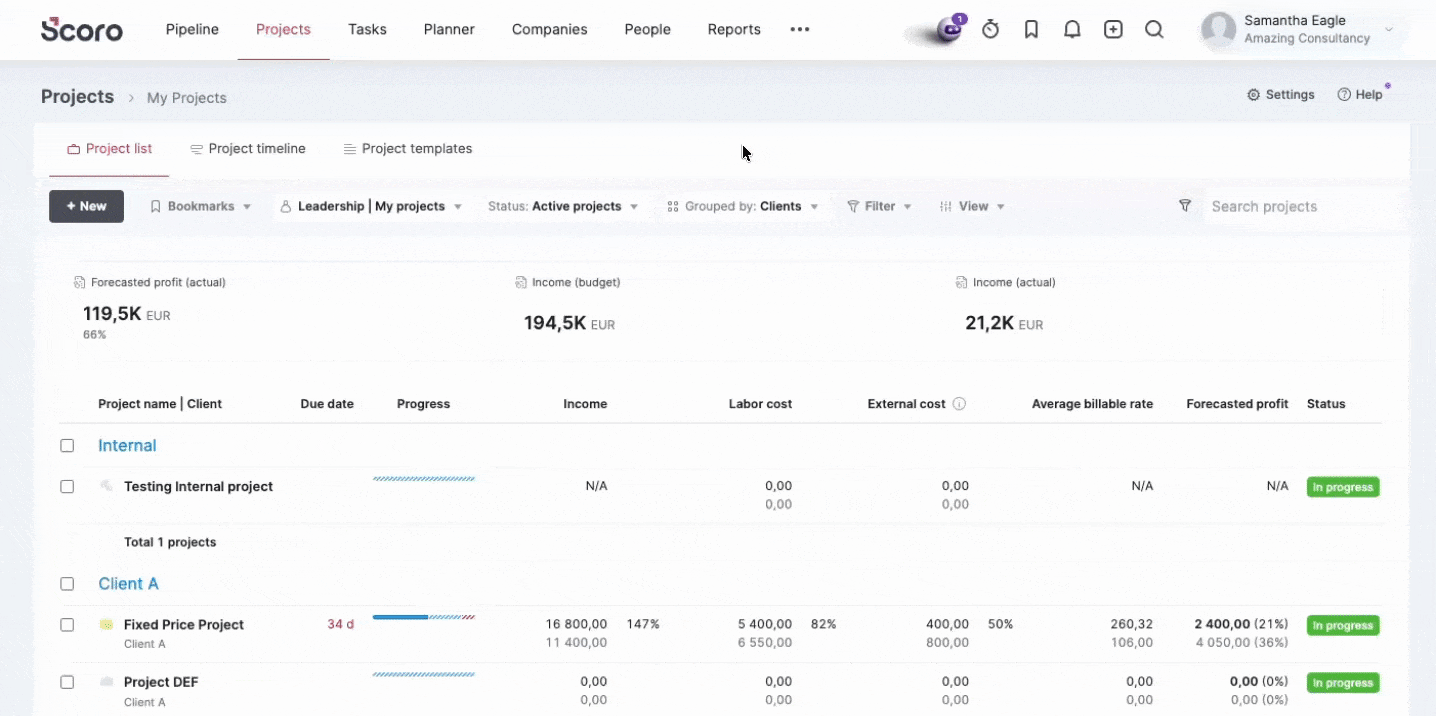This screenshot has height=716, width=1436.
Task: Open the purple assistant orb icon
Action: (948, 31)
